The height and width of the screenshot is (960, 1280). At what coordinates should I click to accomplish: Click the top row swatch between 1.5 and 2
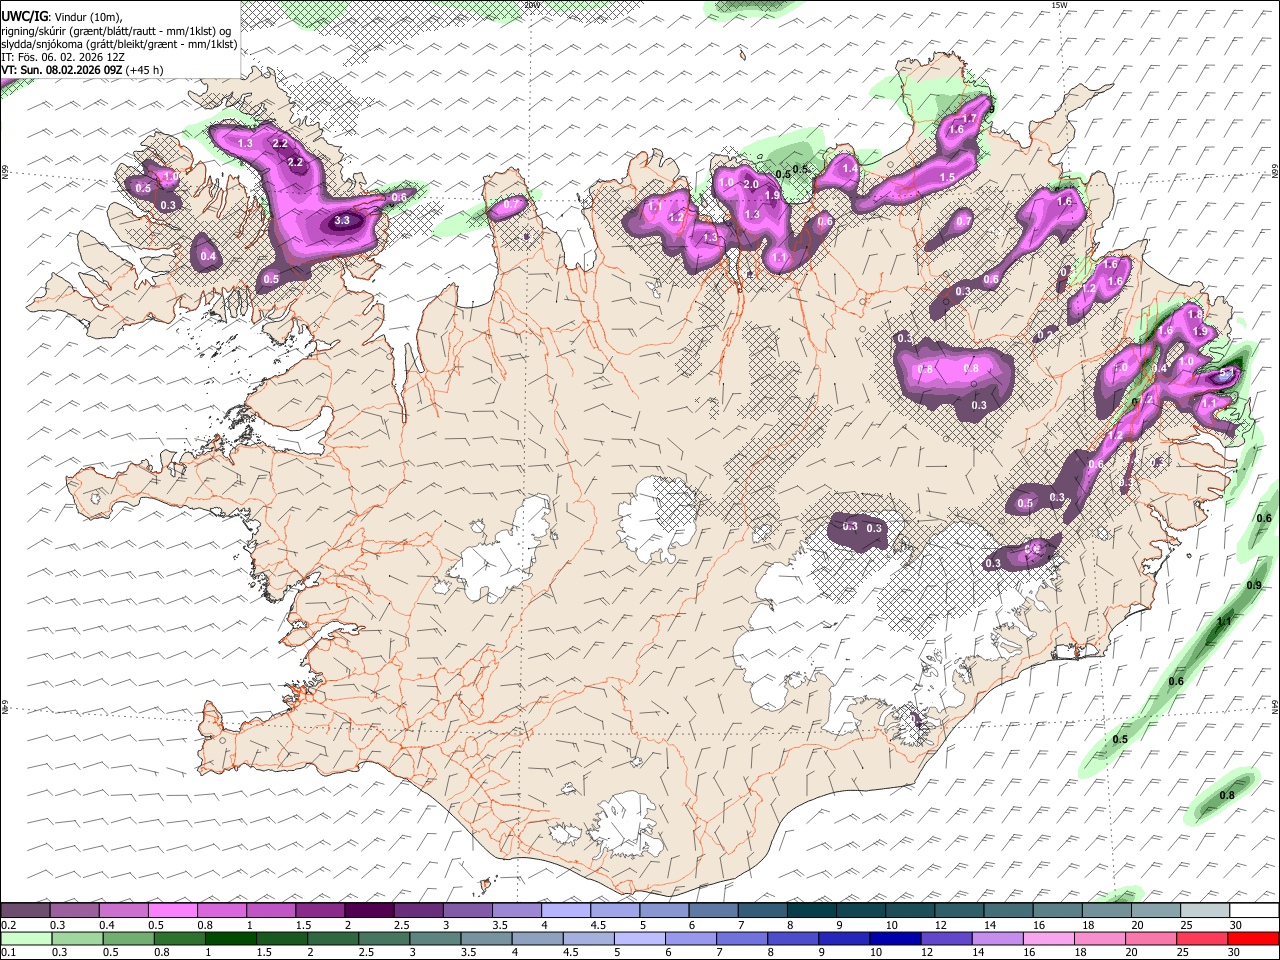[320, 910]
